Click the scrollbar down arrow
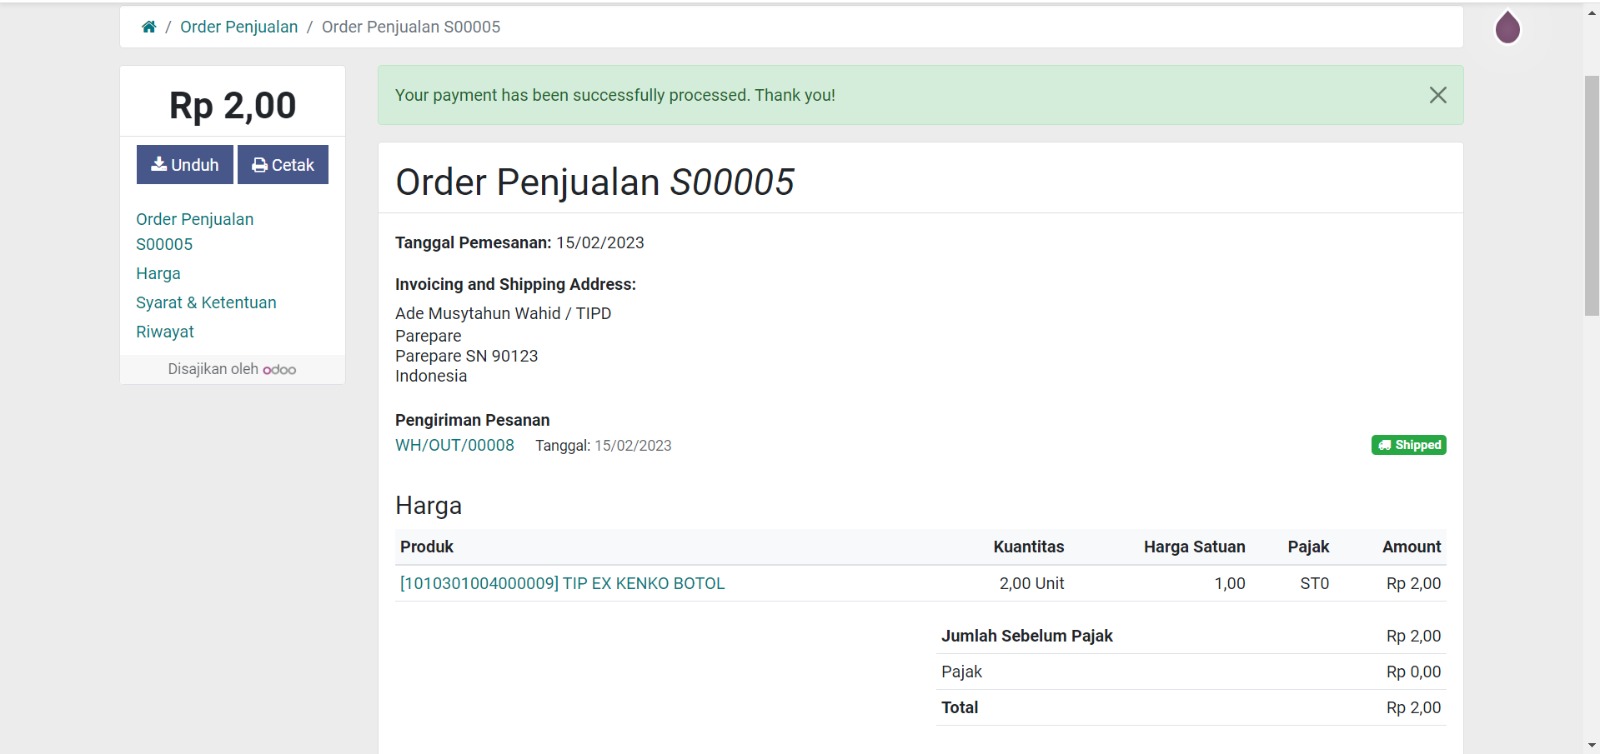This screenshot has width=1600, height=754. 1591,745
